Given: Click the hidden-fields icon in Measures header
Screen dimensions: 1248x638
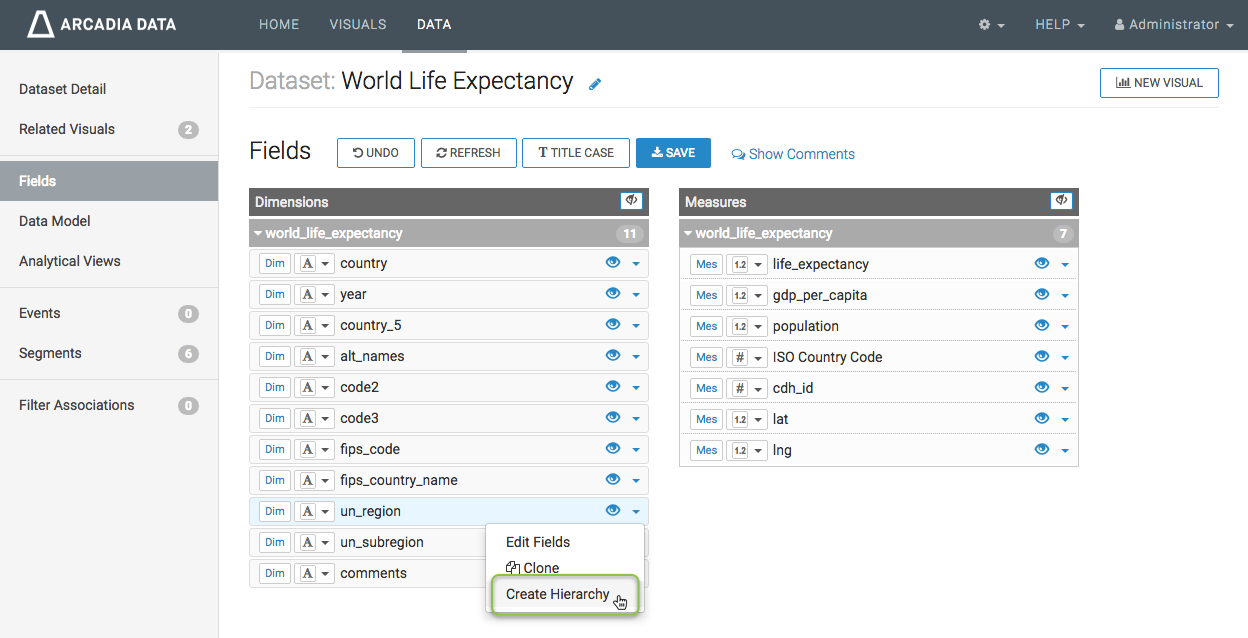Looking at the screenshot, I should coord(1061,201).
